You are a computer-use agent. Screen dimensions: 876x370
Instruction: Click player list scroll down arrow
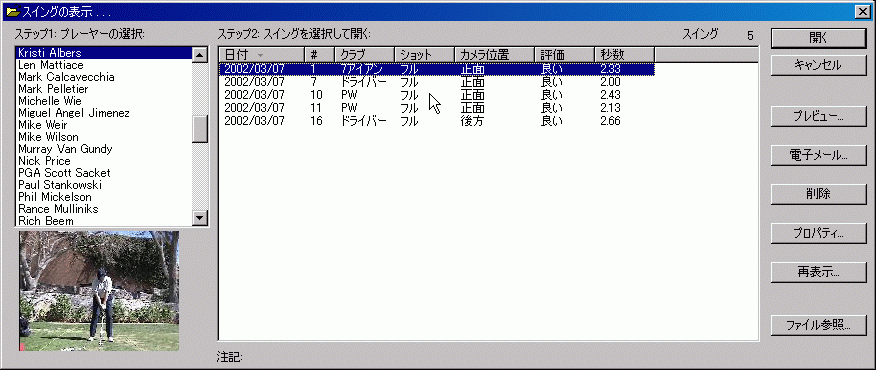click(x=199, y=217)
